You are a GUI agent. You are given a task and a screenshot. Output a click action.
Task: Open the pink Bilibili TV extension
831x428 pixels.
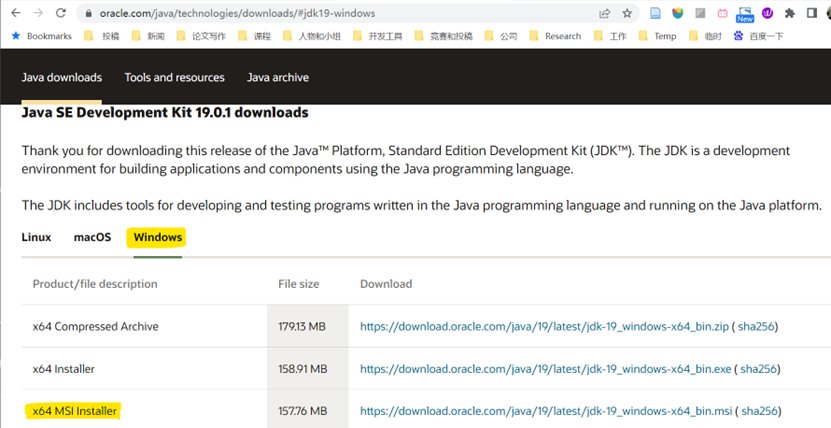click(x=723, y=13)
